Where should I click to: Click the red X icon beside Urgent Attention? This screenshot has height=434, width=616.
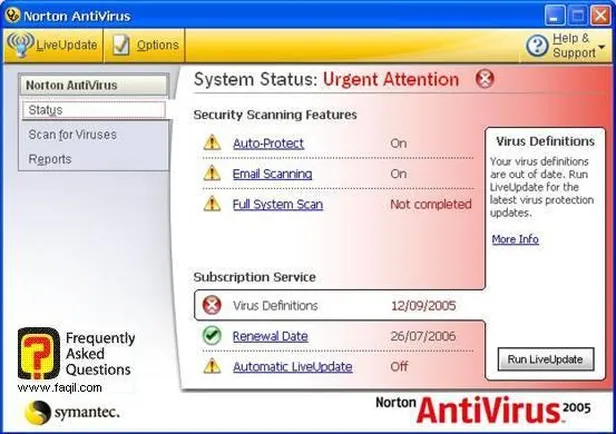tap(485, 79)
